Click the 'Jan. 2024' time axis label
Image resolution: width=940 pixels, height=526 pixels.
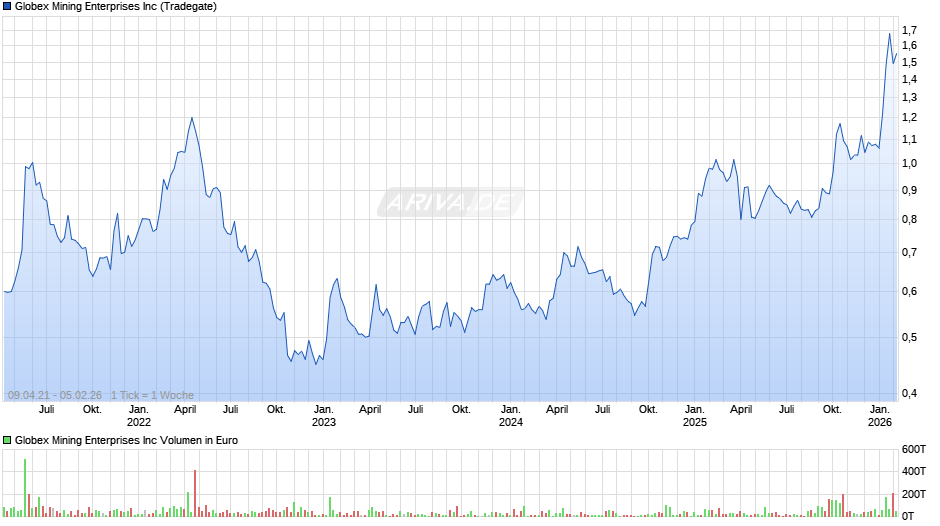pos(511,416)
